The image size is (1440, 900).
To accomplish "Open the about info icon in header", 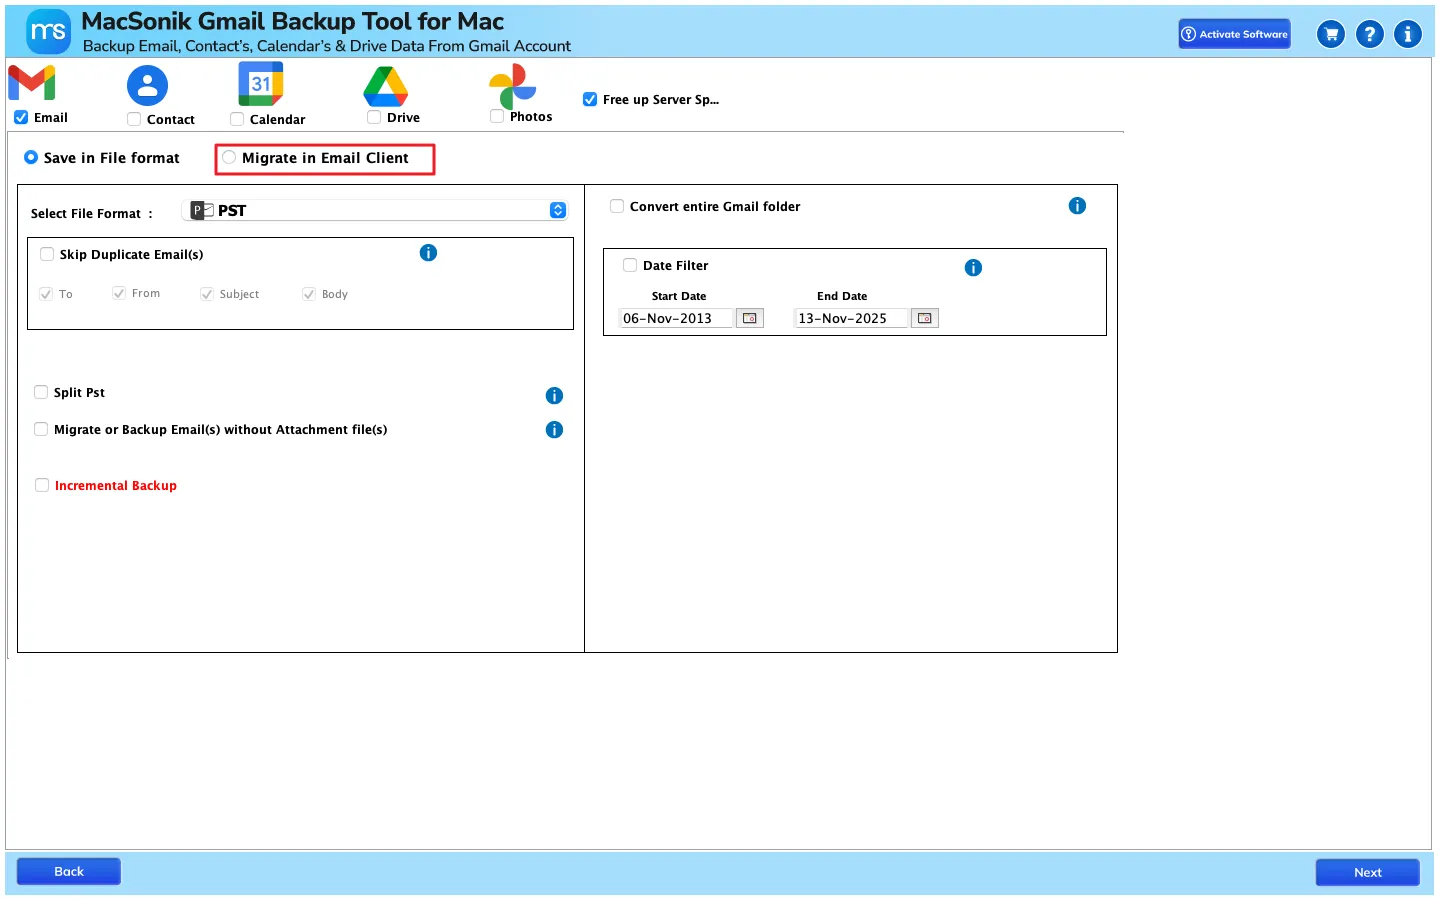I will pyautogui.click(x=1408, y=34).
